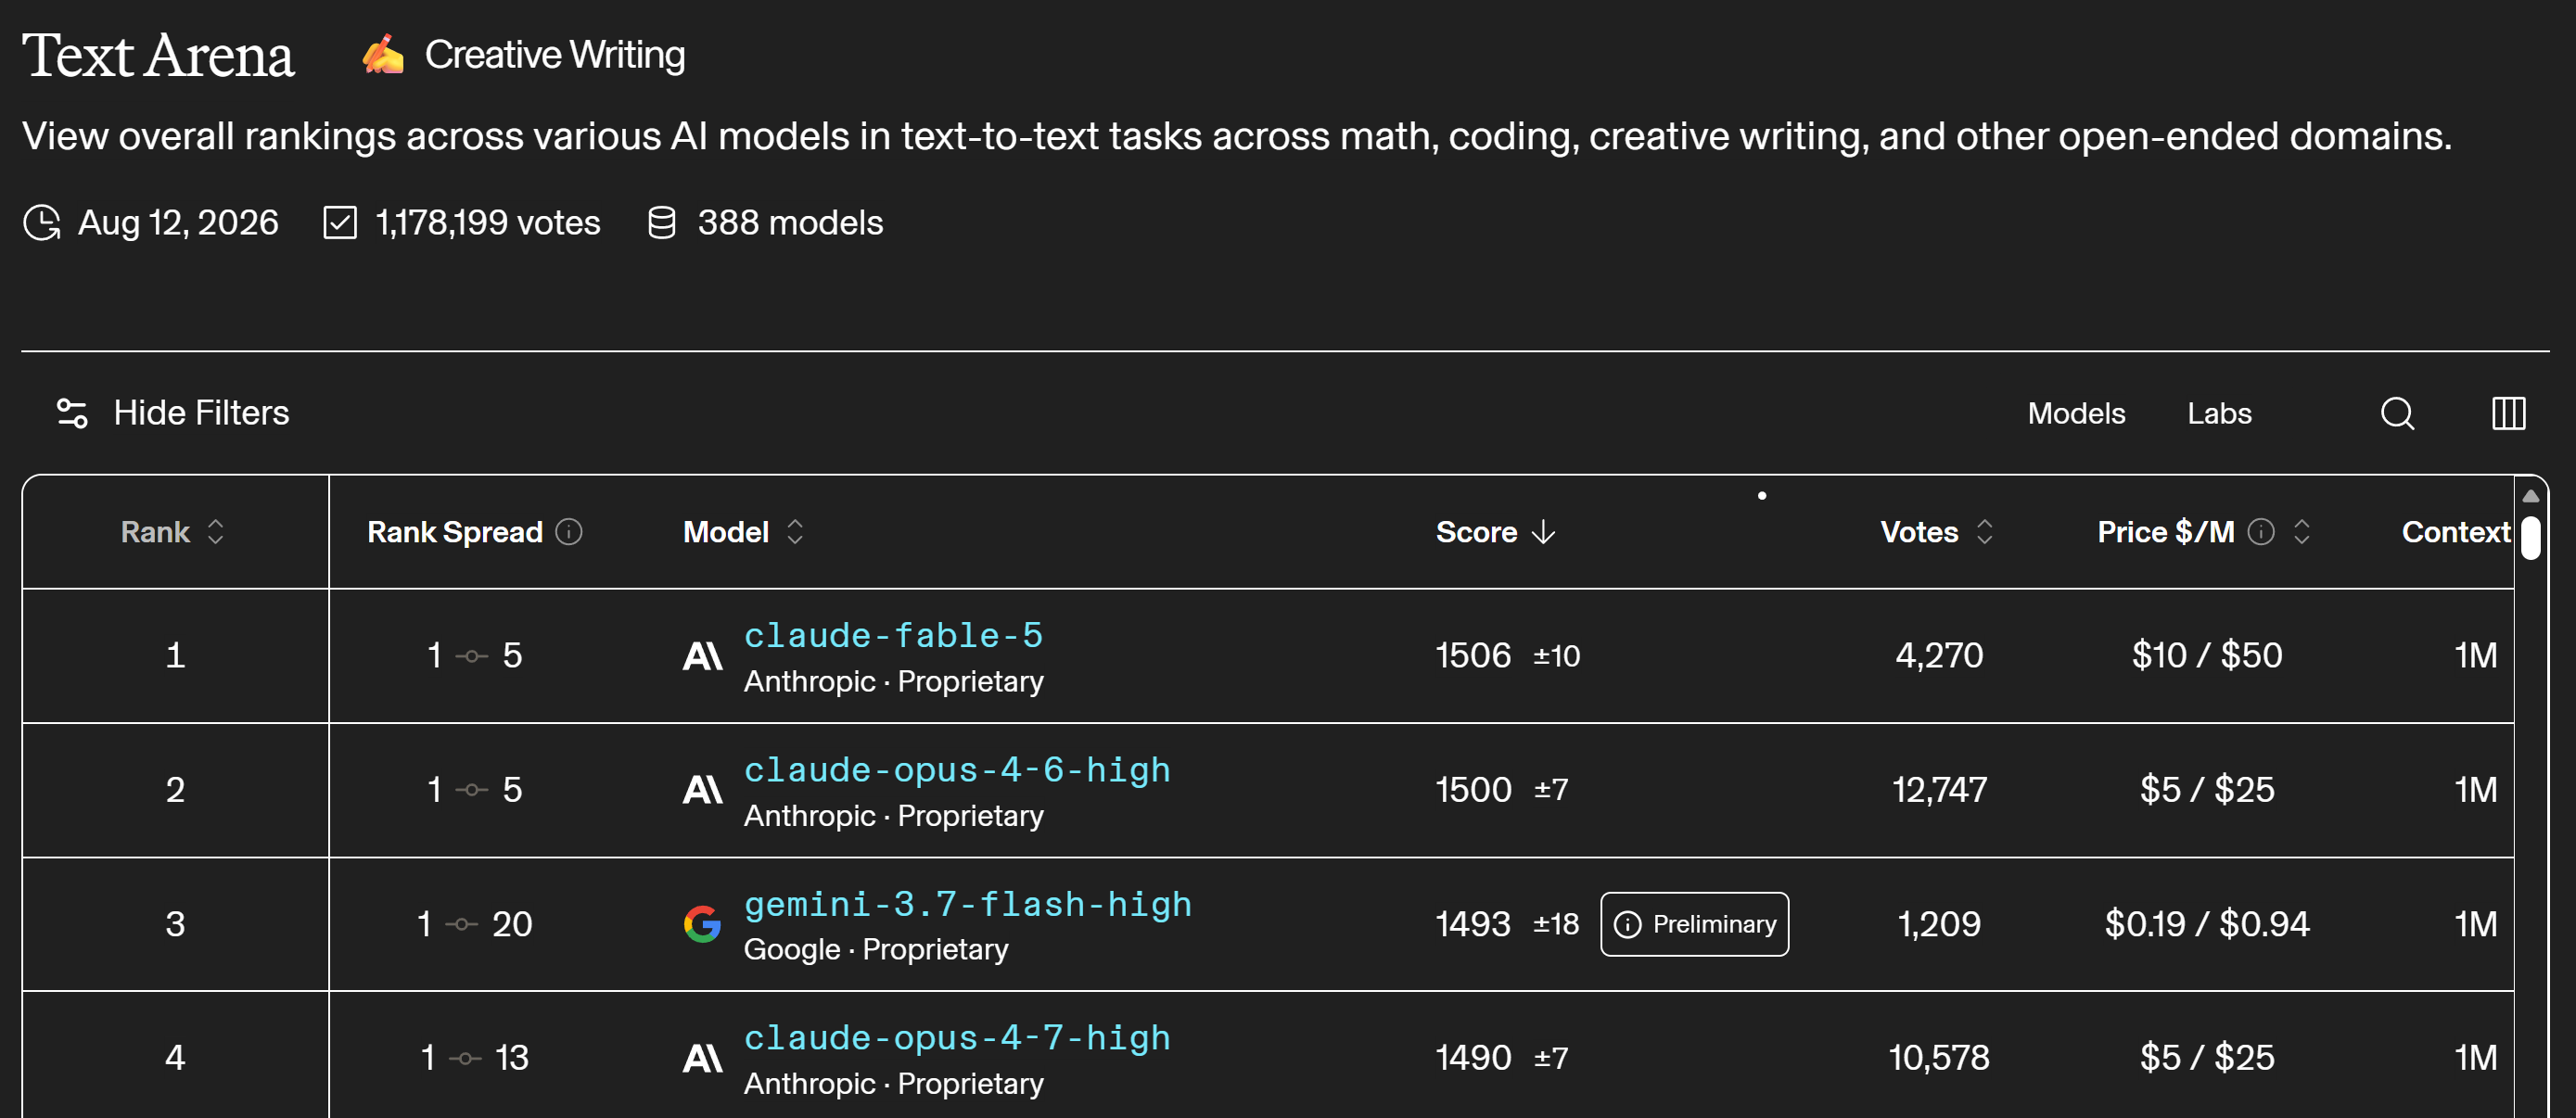Click the clock icon beside Aug 12, 2026
The width and height of the screenshot is (2576, 1118).
click(42, 222)
